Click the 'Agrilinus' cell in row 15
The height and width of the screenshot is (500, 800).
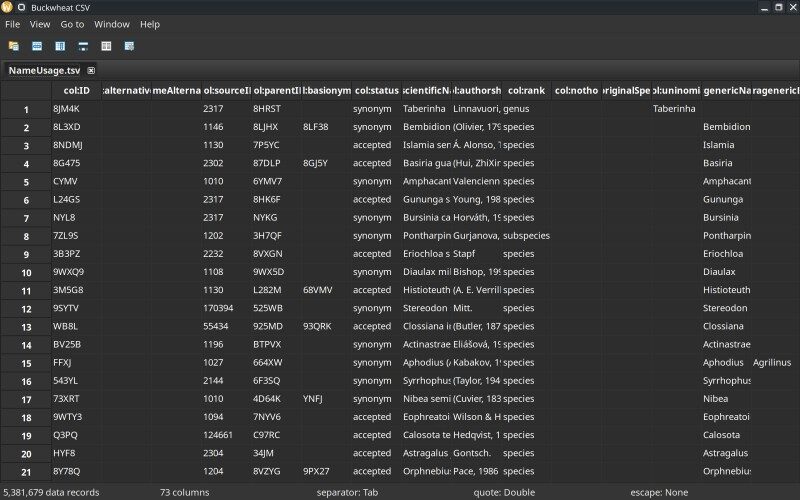point(776,362)
